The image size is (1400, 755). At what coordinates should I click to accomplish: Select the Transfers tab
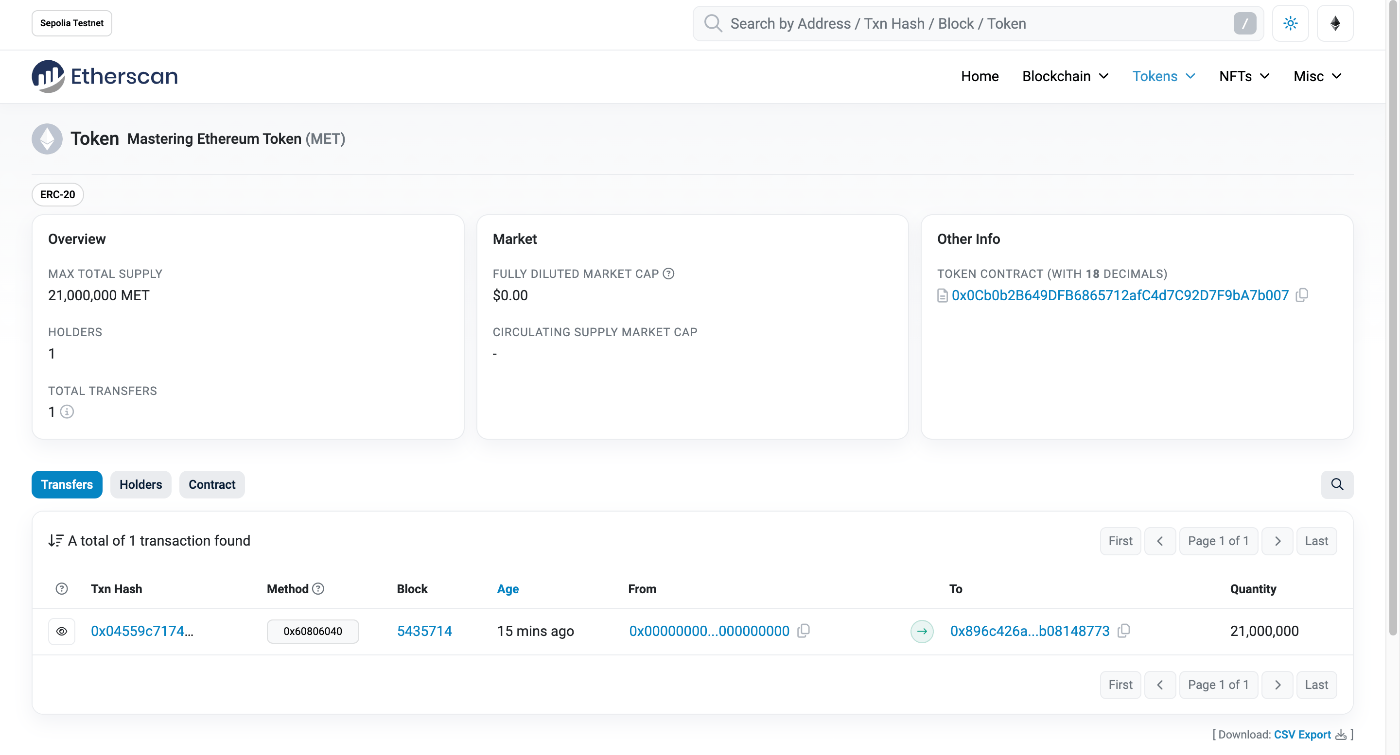tap(67, 485)
